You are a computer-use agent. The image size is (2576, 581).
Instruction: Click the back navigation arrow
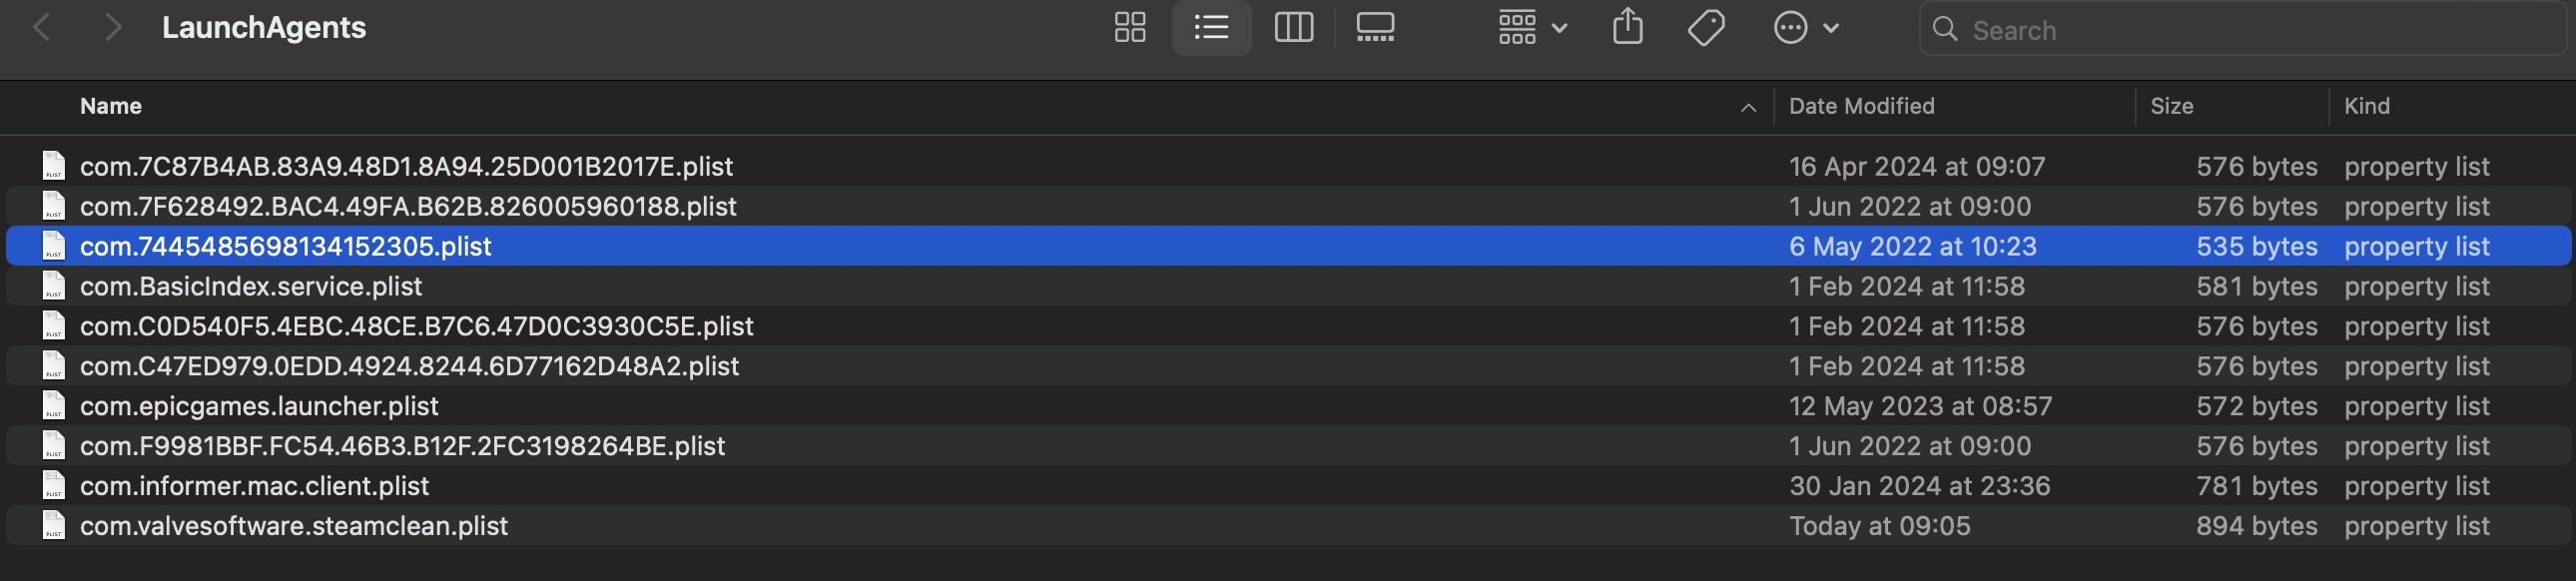coord(44,27)
